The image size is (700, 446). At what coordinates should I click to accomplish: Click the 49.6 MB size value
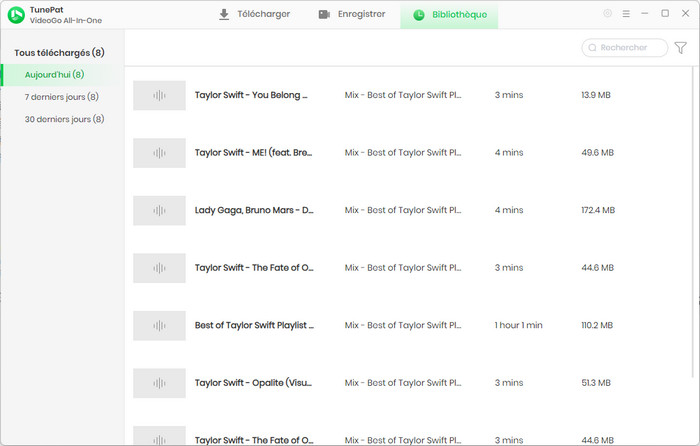(x=597, y=153)
